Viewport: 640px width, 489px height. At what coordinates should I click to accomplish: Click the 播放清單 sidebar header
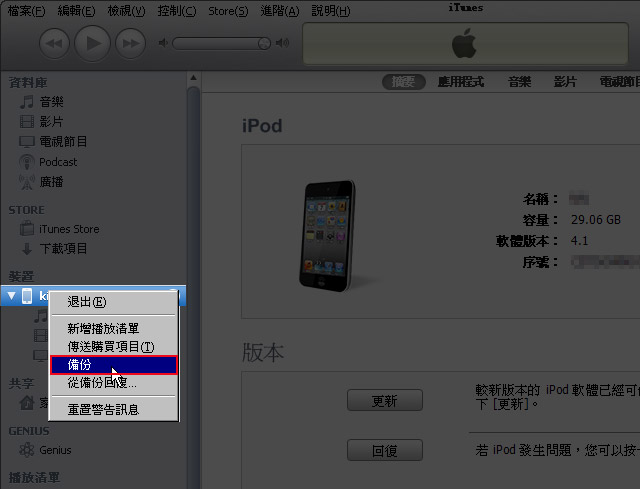point(34,477)
